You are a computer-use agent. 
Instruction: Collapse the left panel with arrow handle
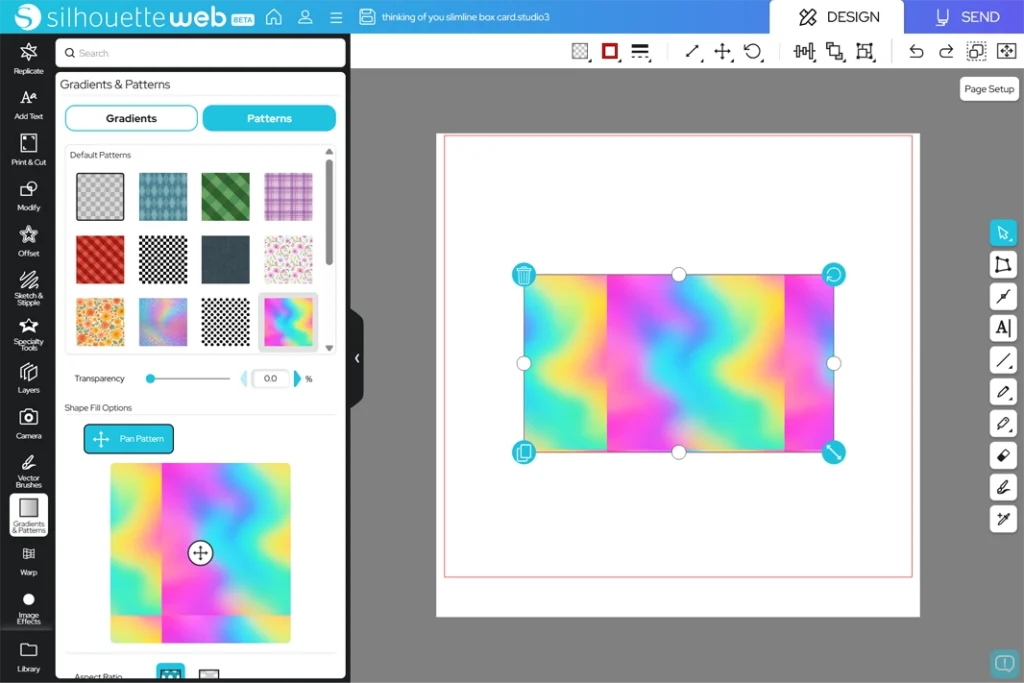point(357,358)
